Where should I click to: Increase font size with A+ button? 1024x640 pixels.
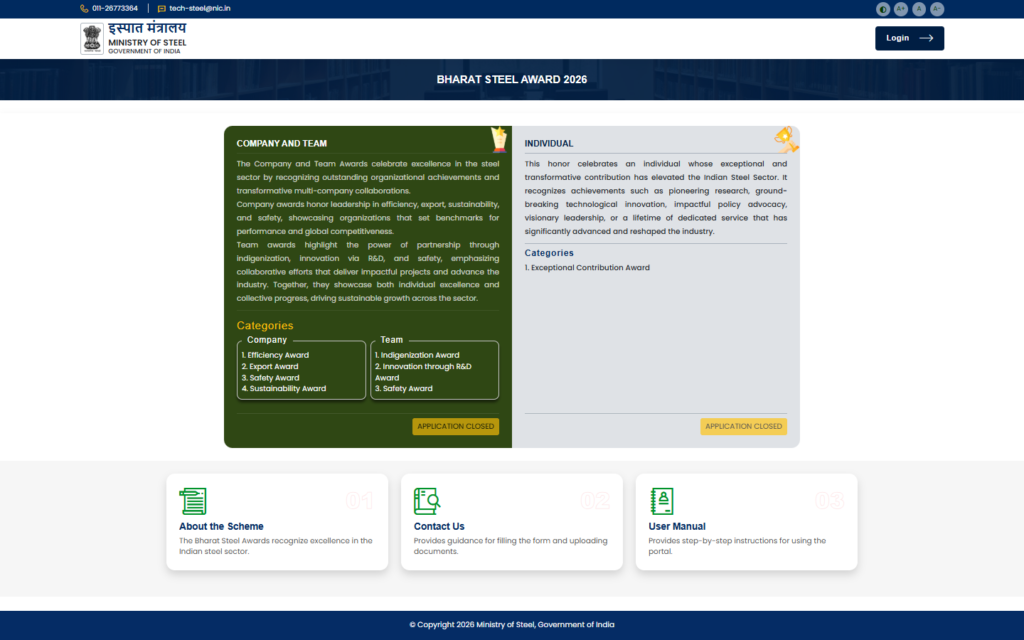[x=901, y=9]
